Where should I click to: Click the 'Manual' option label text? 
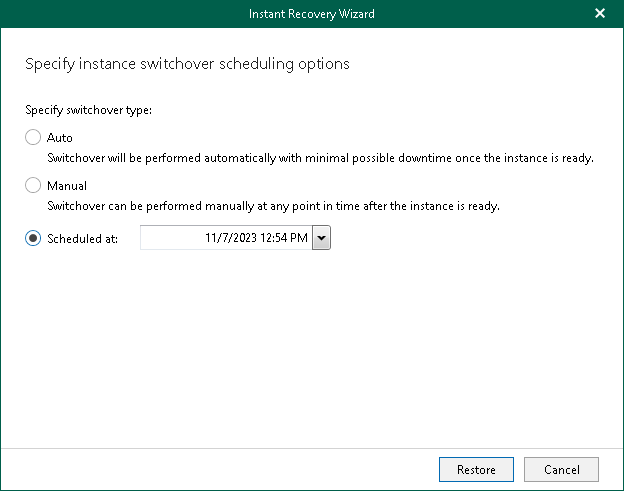pos(67,186)
